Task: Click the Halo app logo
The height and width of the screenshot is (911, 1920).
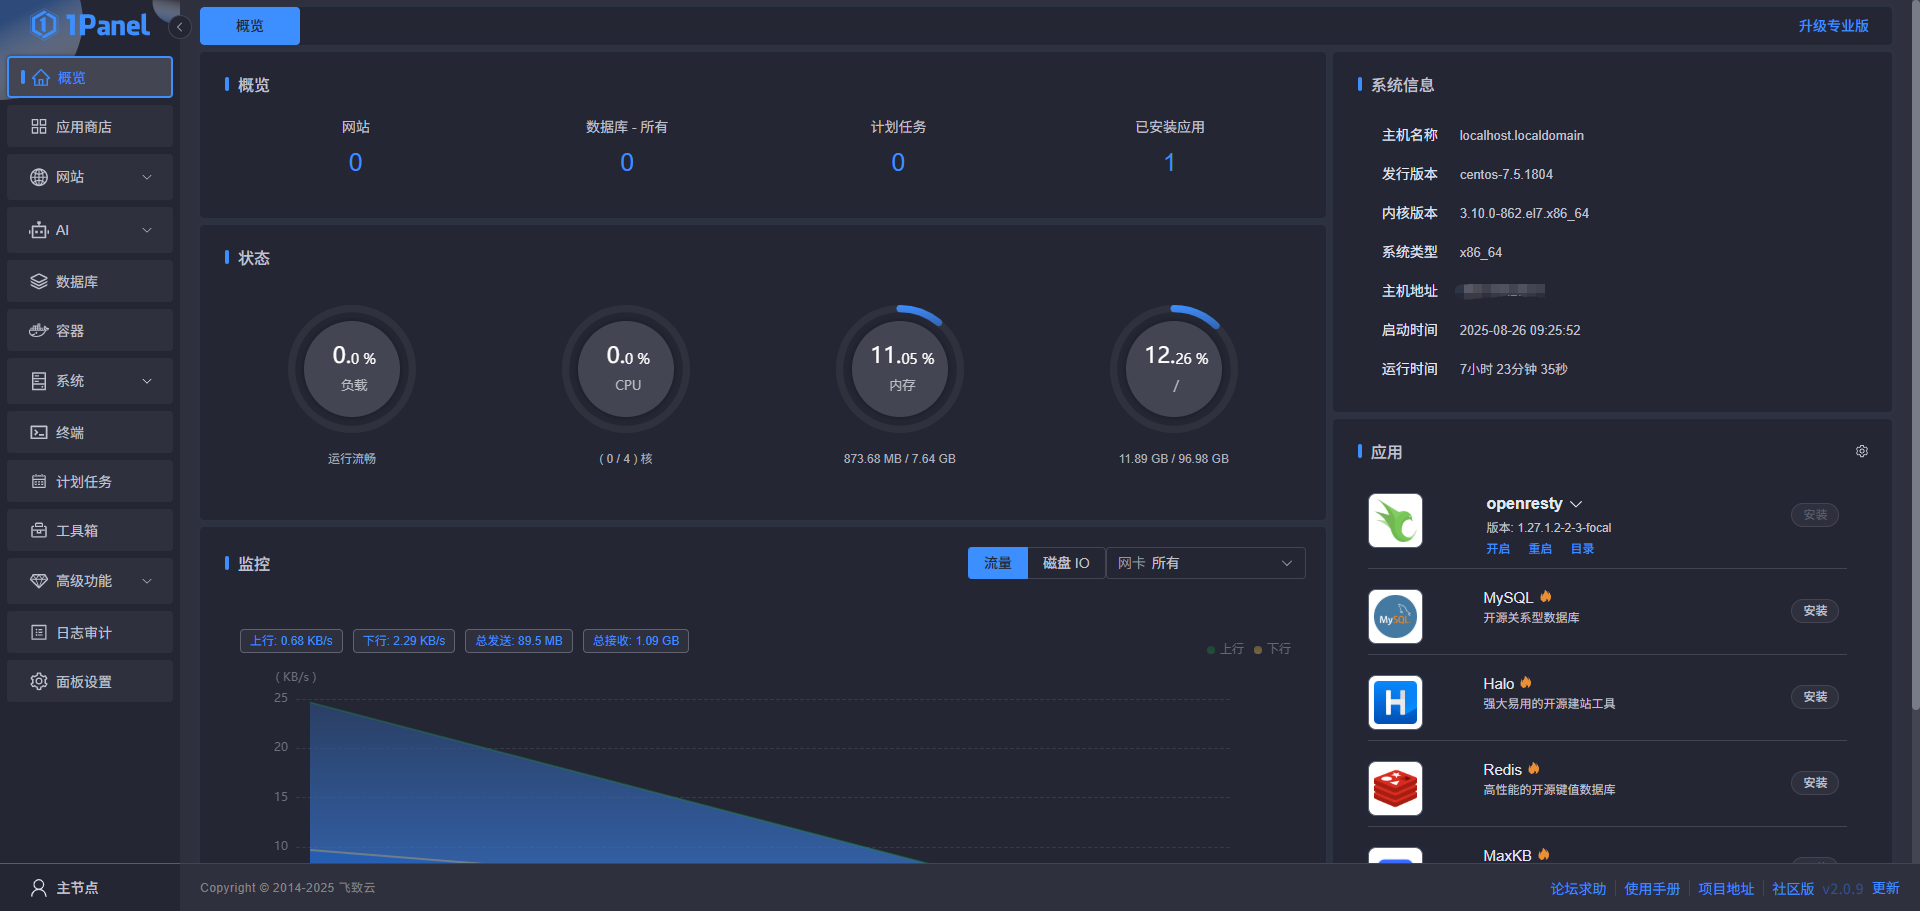Action: pyautogui.click(x=1395, y=702)
